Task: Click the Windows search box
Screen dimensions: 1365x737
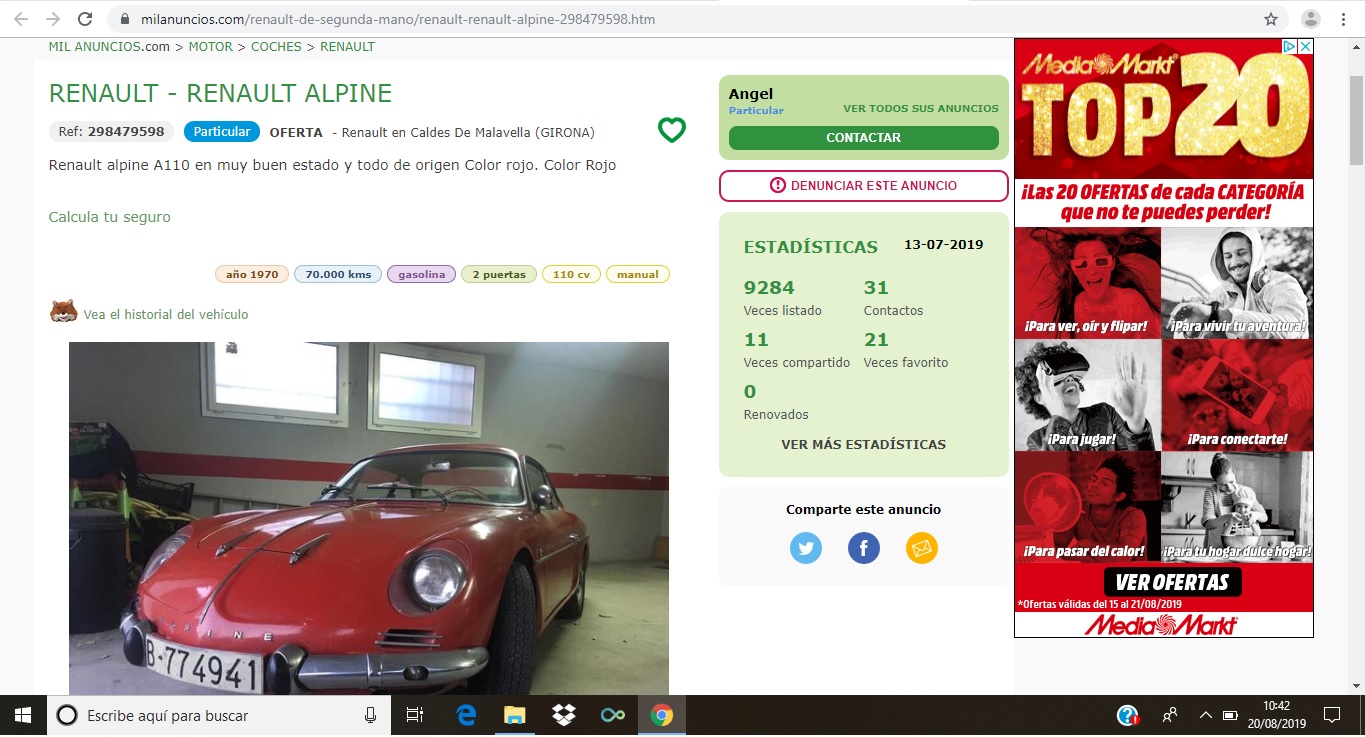Action: click(x=218, y=715)
